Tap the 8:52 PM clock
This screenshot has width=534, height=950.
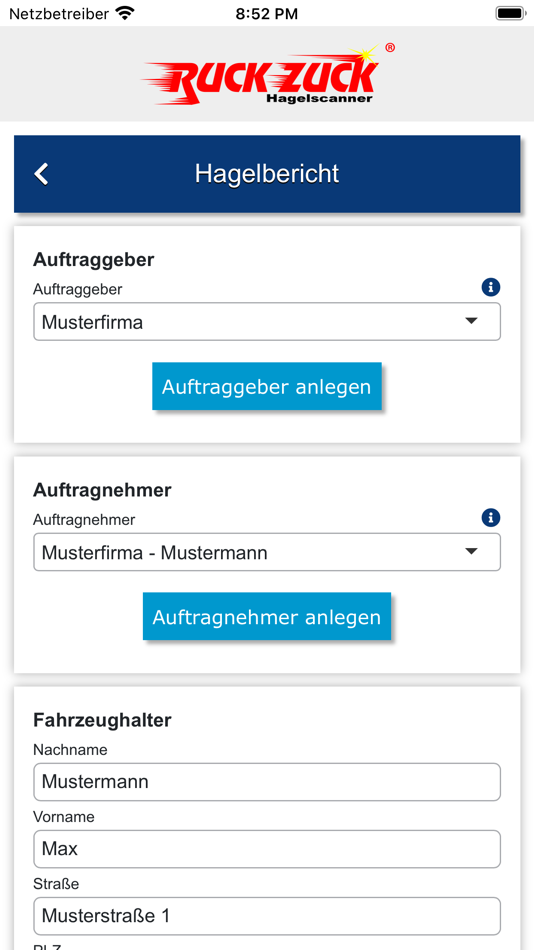[x=267, y=14]
